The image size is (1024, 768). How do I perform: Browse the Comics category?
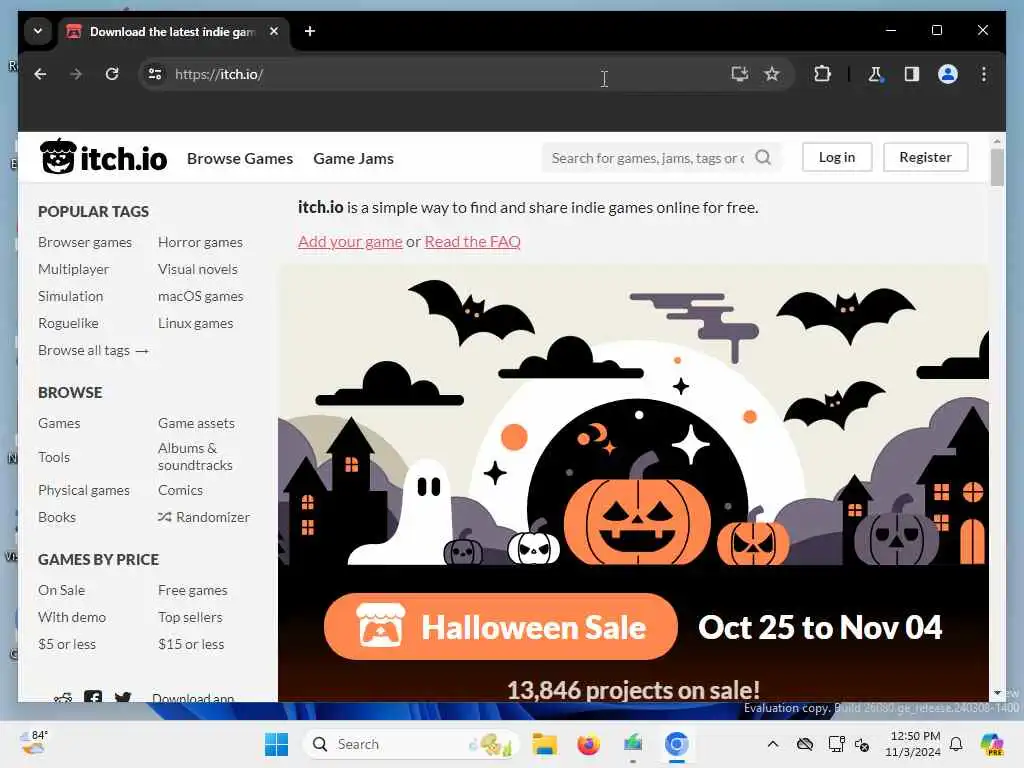click(180, 490)
